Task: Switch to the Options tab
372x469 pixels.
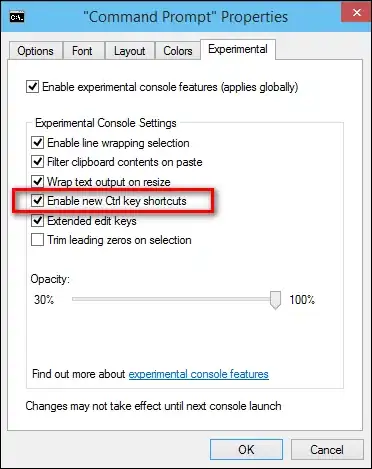Action: tap(35, 51)
